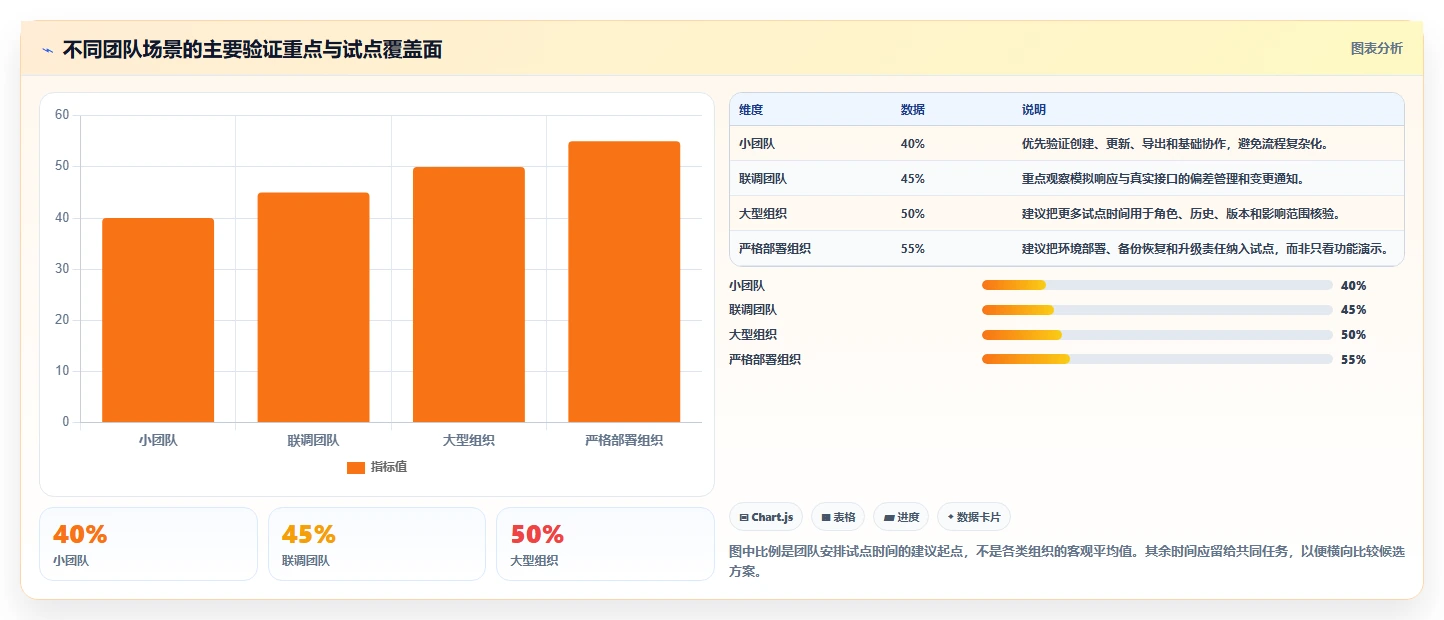Click the 联调团队 progress bar
Screen dimensions: 1444x620
pyautogui.click(x=1157, y=310)
